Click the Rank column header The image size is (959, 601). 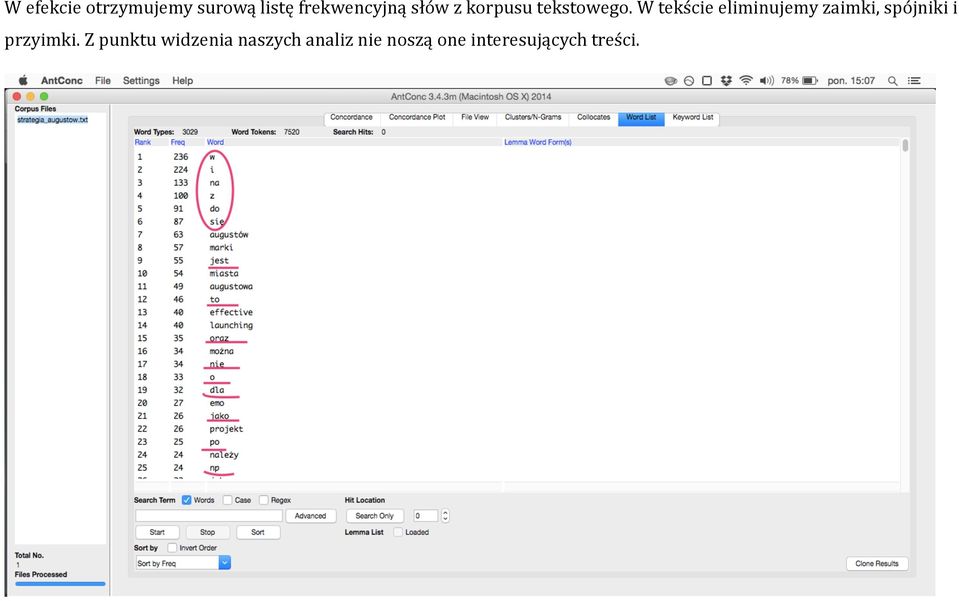pos(143,142)
